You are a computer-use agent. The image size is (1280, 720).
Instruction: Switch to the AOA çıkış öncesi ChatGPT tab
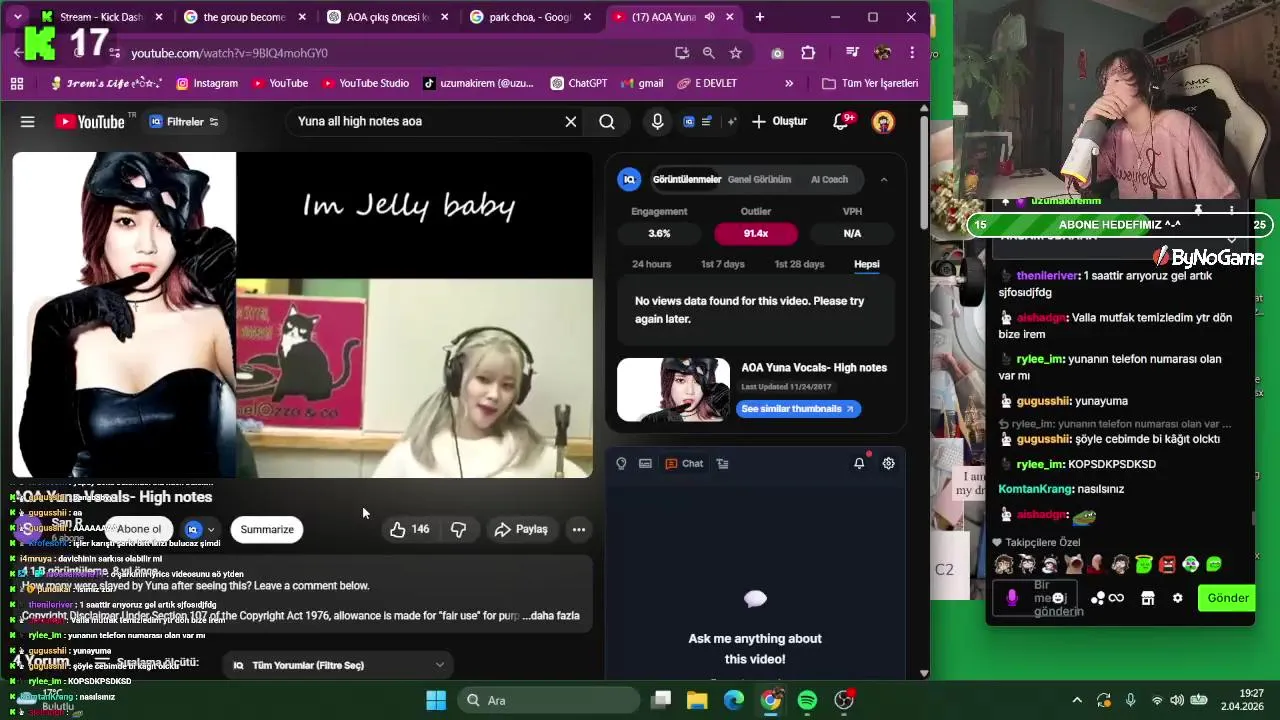pos(387,17)
